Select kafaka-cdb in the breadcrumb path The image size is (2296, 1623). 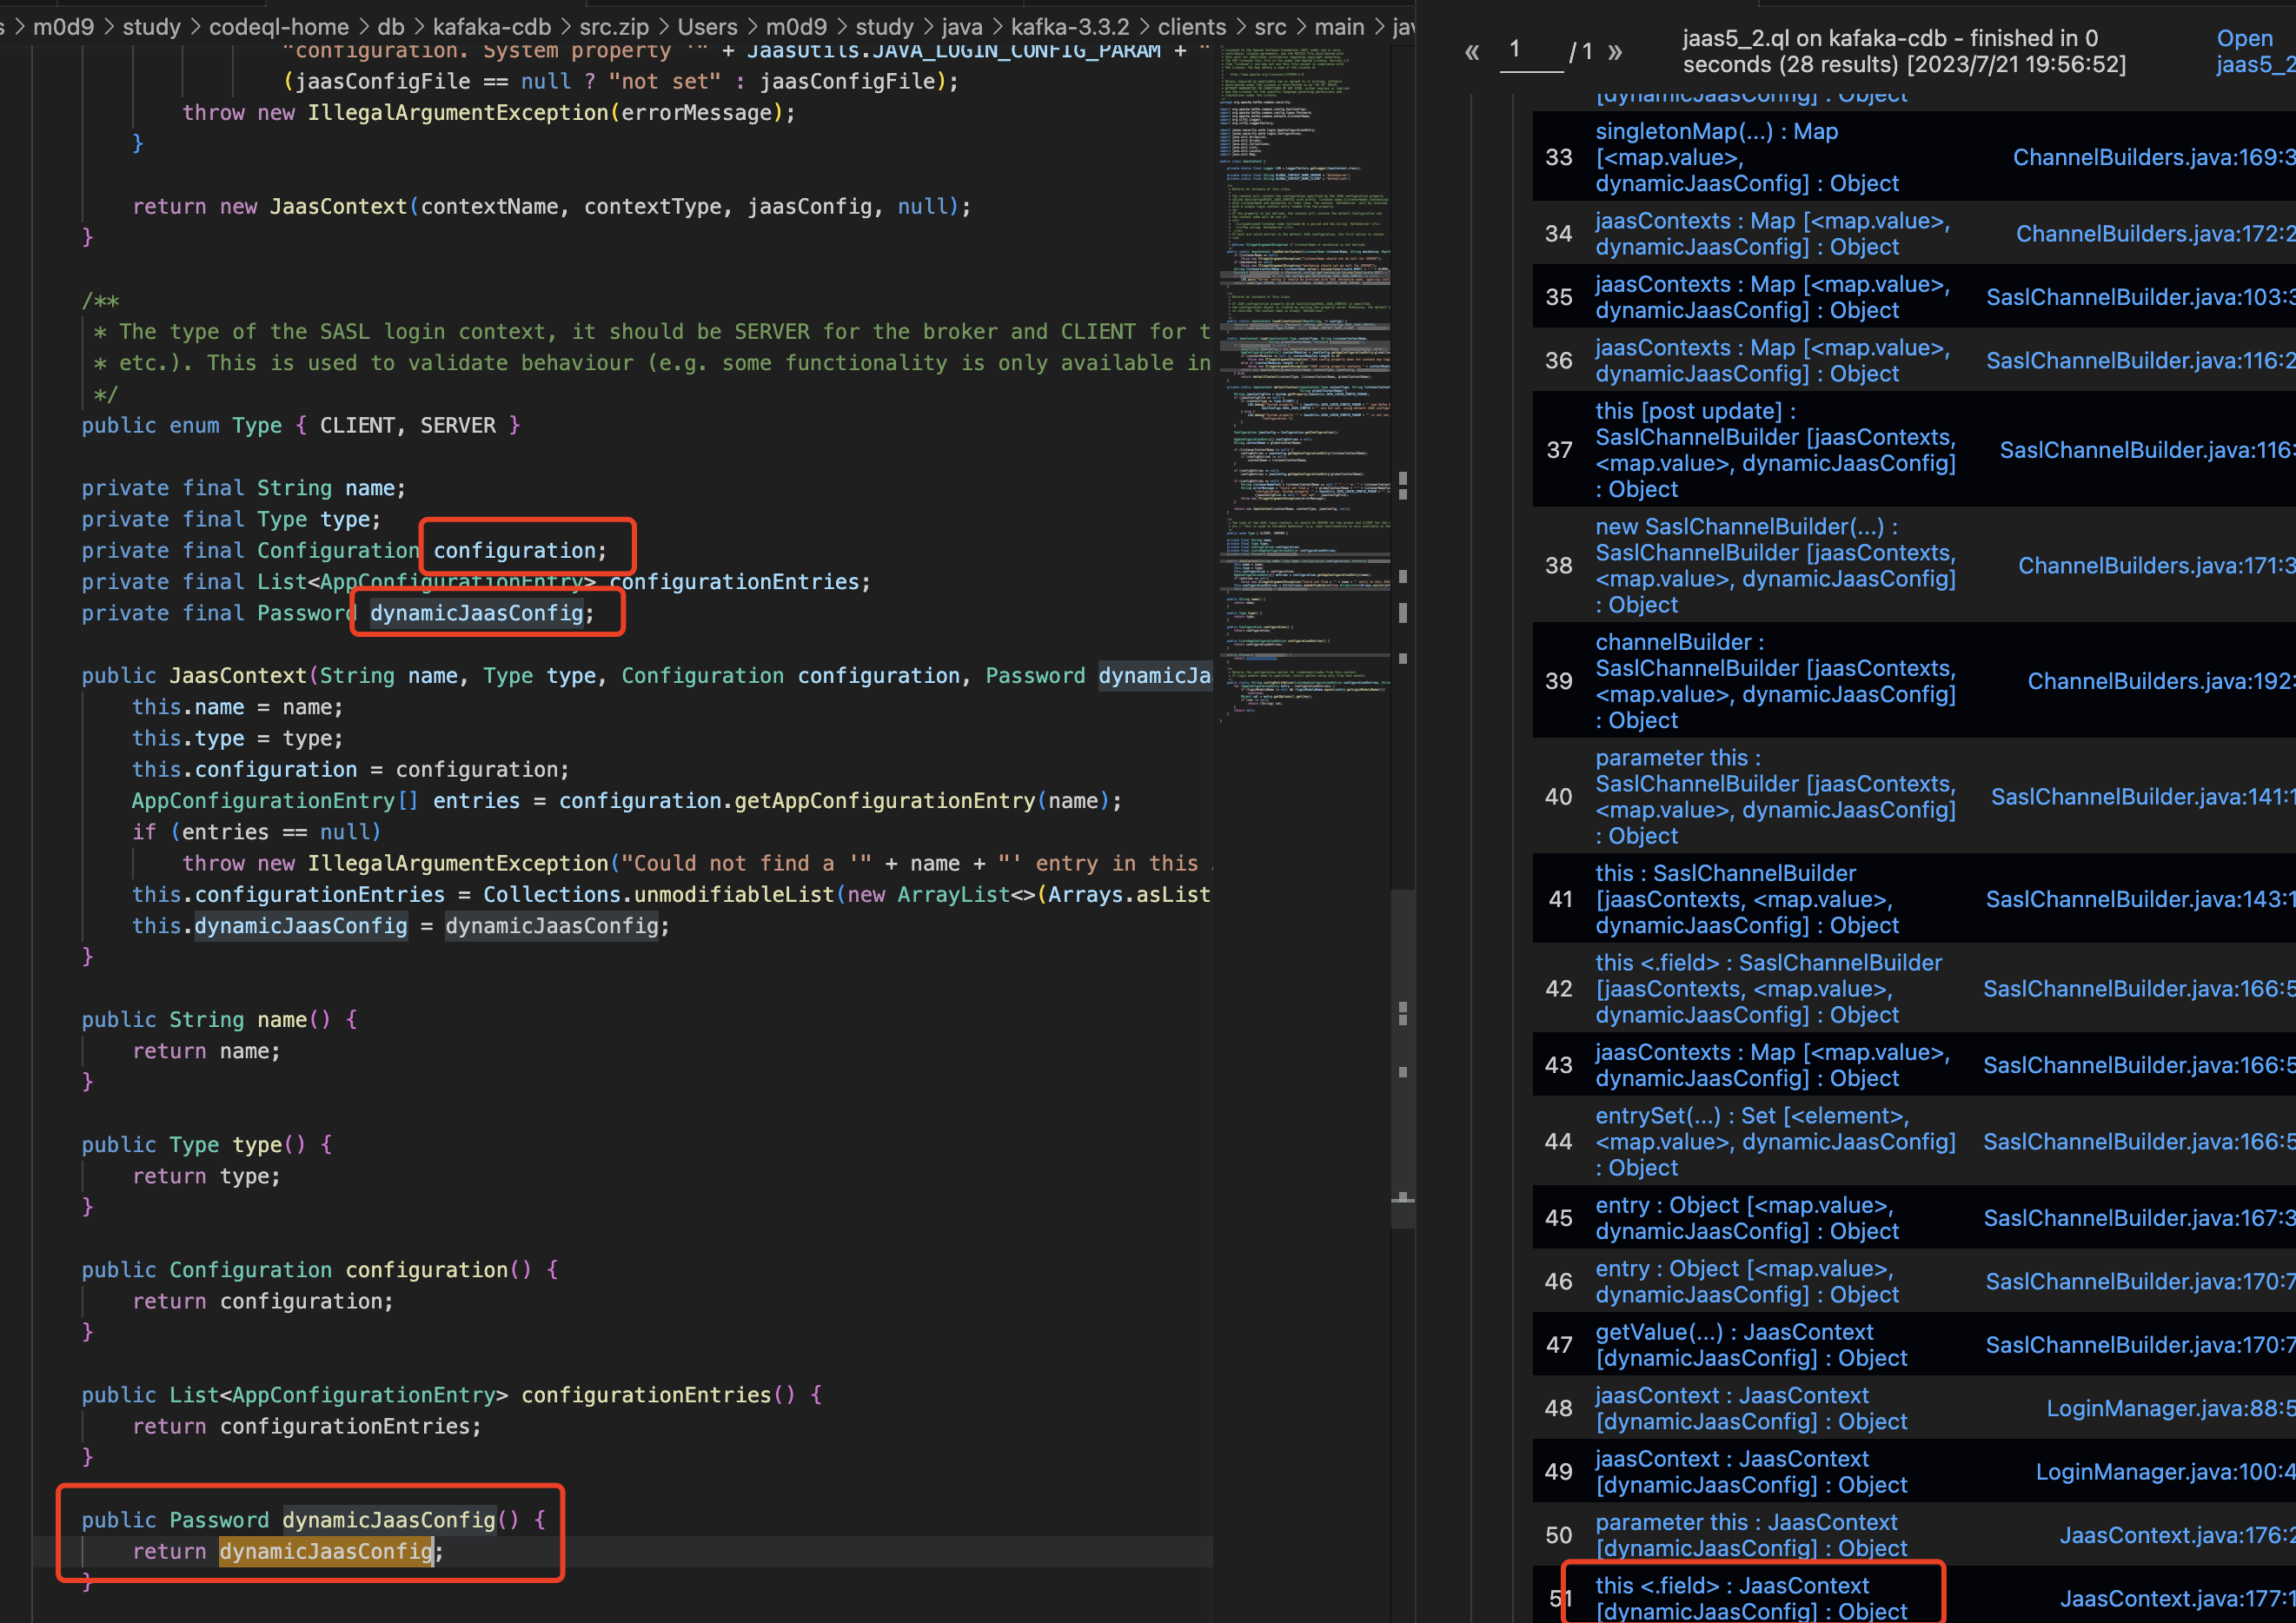pos(492,27)
